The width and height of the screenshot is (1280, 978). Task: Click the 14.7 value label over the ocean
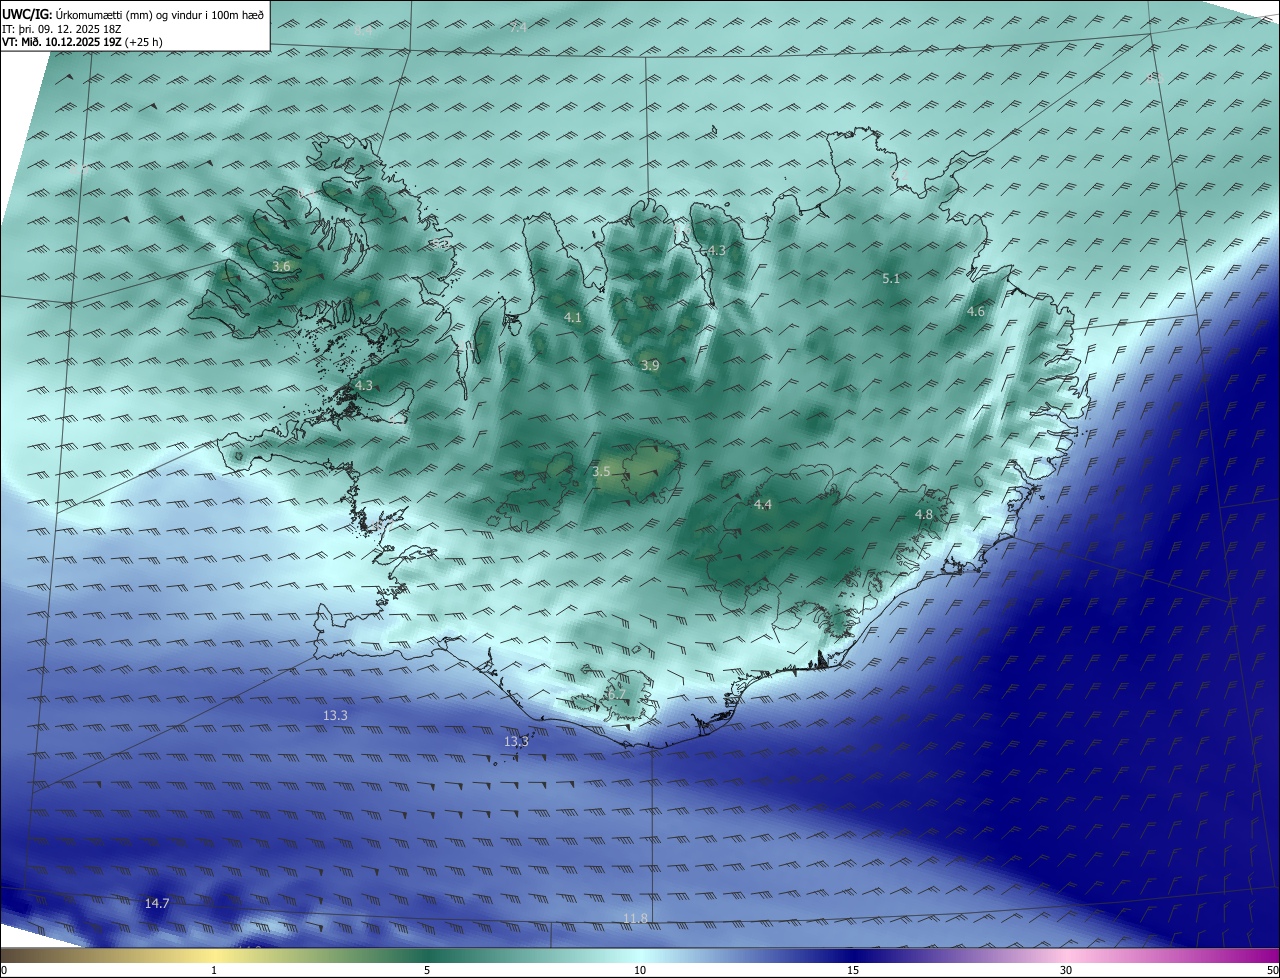(x=157, y=903)
